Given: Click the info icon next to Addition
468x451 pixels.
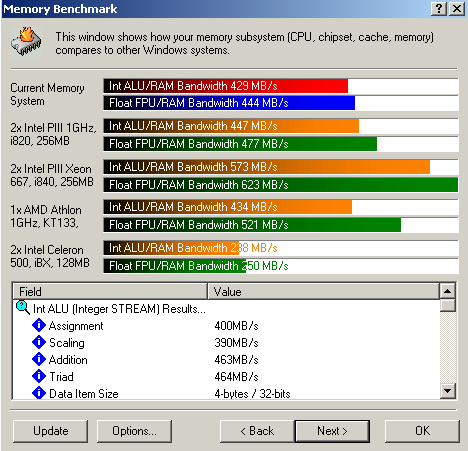Looking at the screenshot, I should 39,359.
